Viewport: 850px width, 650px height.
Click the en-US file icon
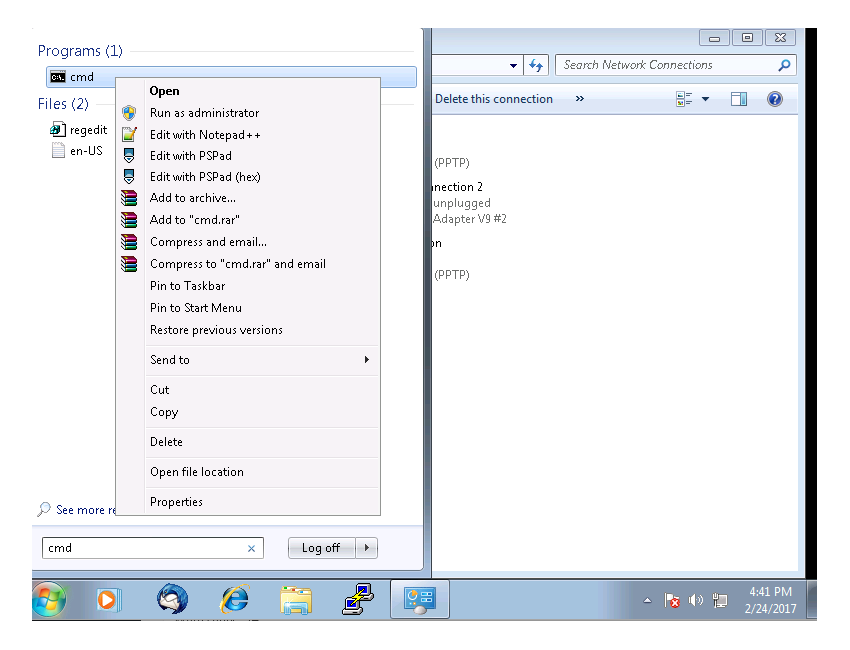pyautogui.click(x=58, y=150)
